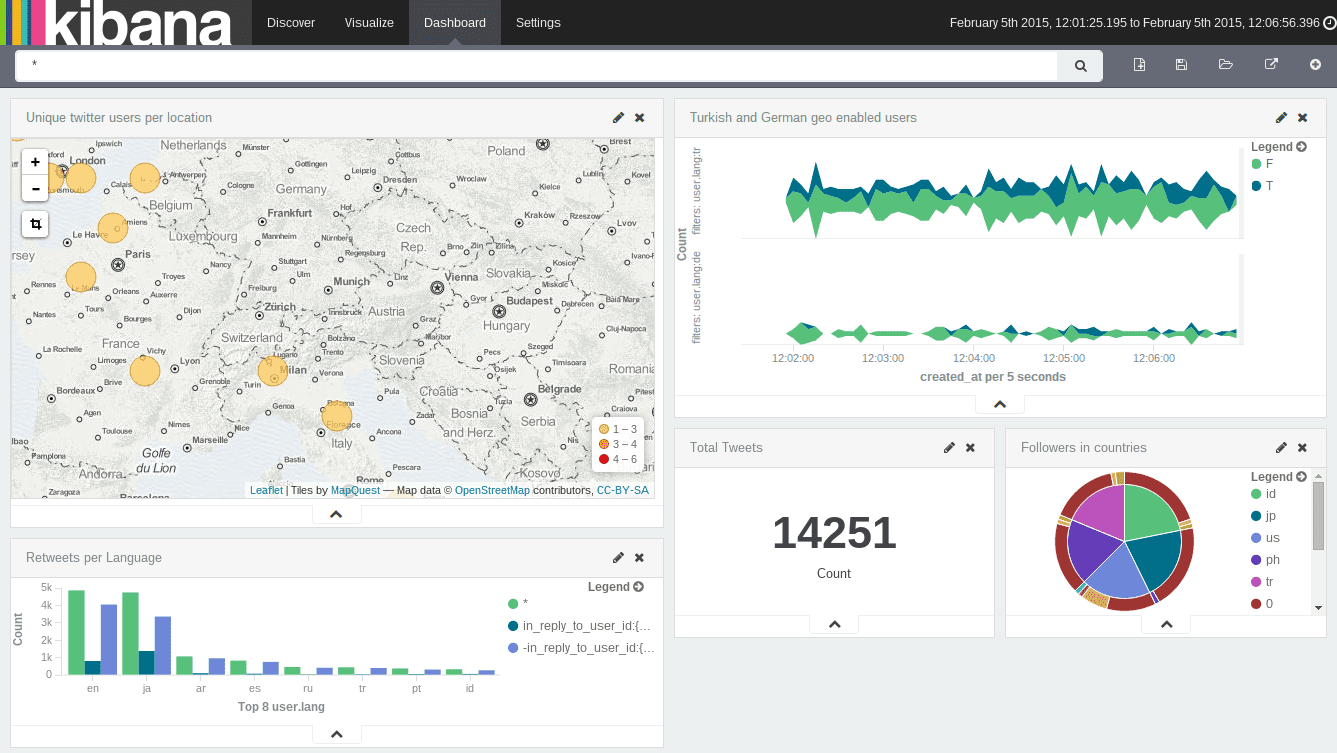Open the add visualization plus icon
Image resolution: width=1337 pixels, height=753 pixels.
(x=1315, y=64)
